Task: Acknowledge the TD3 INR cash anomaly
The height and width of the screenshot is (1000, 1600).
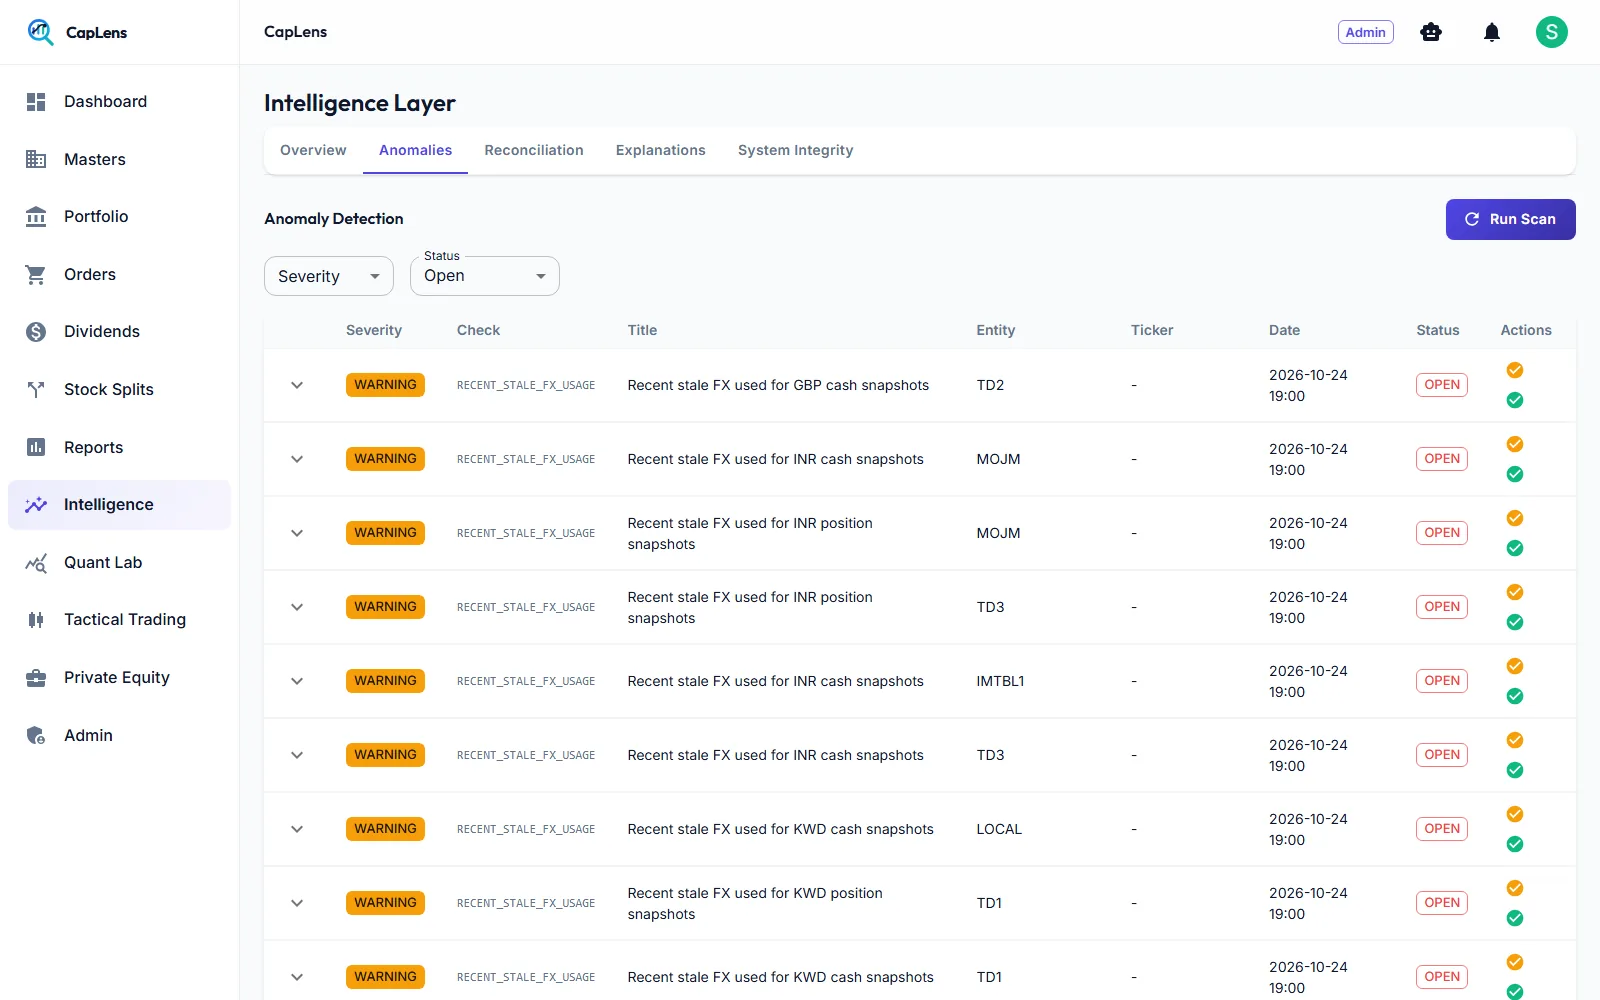Action: [x=1515, y=740]
